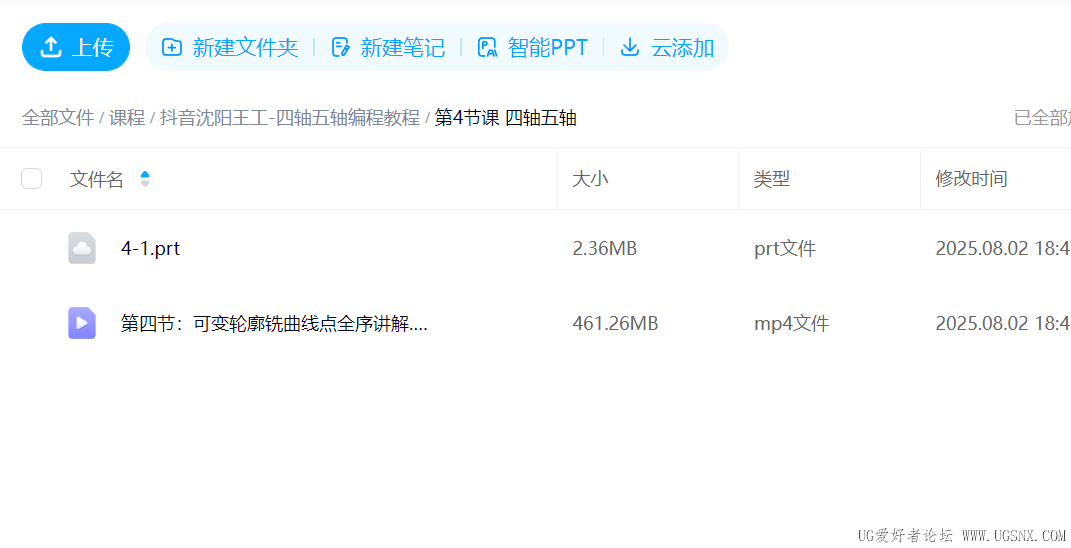The height and width of the screenshot is (548, 1071).
Task: Click the prt文件 type cell
Action: pos(785,249)
